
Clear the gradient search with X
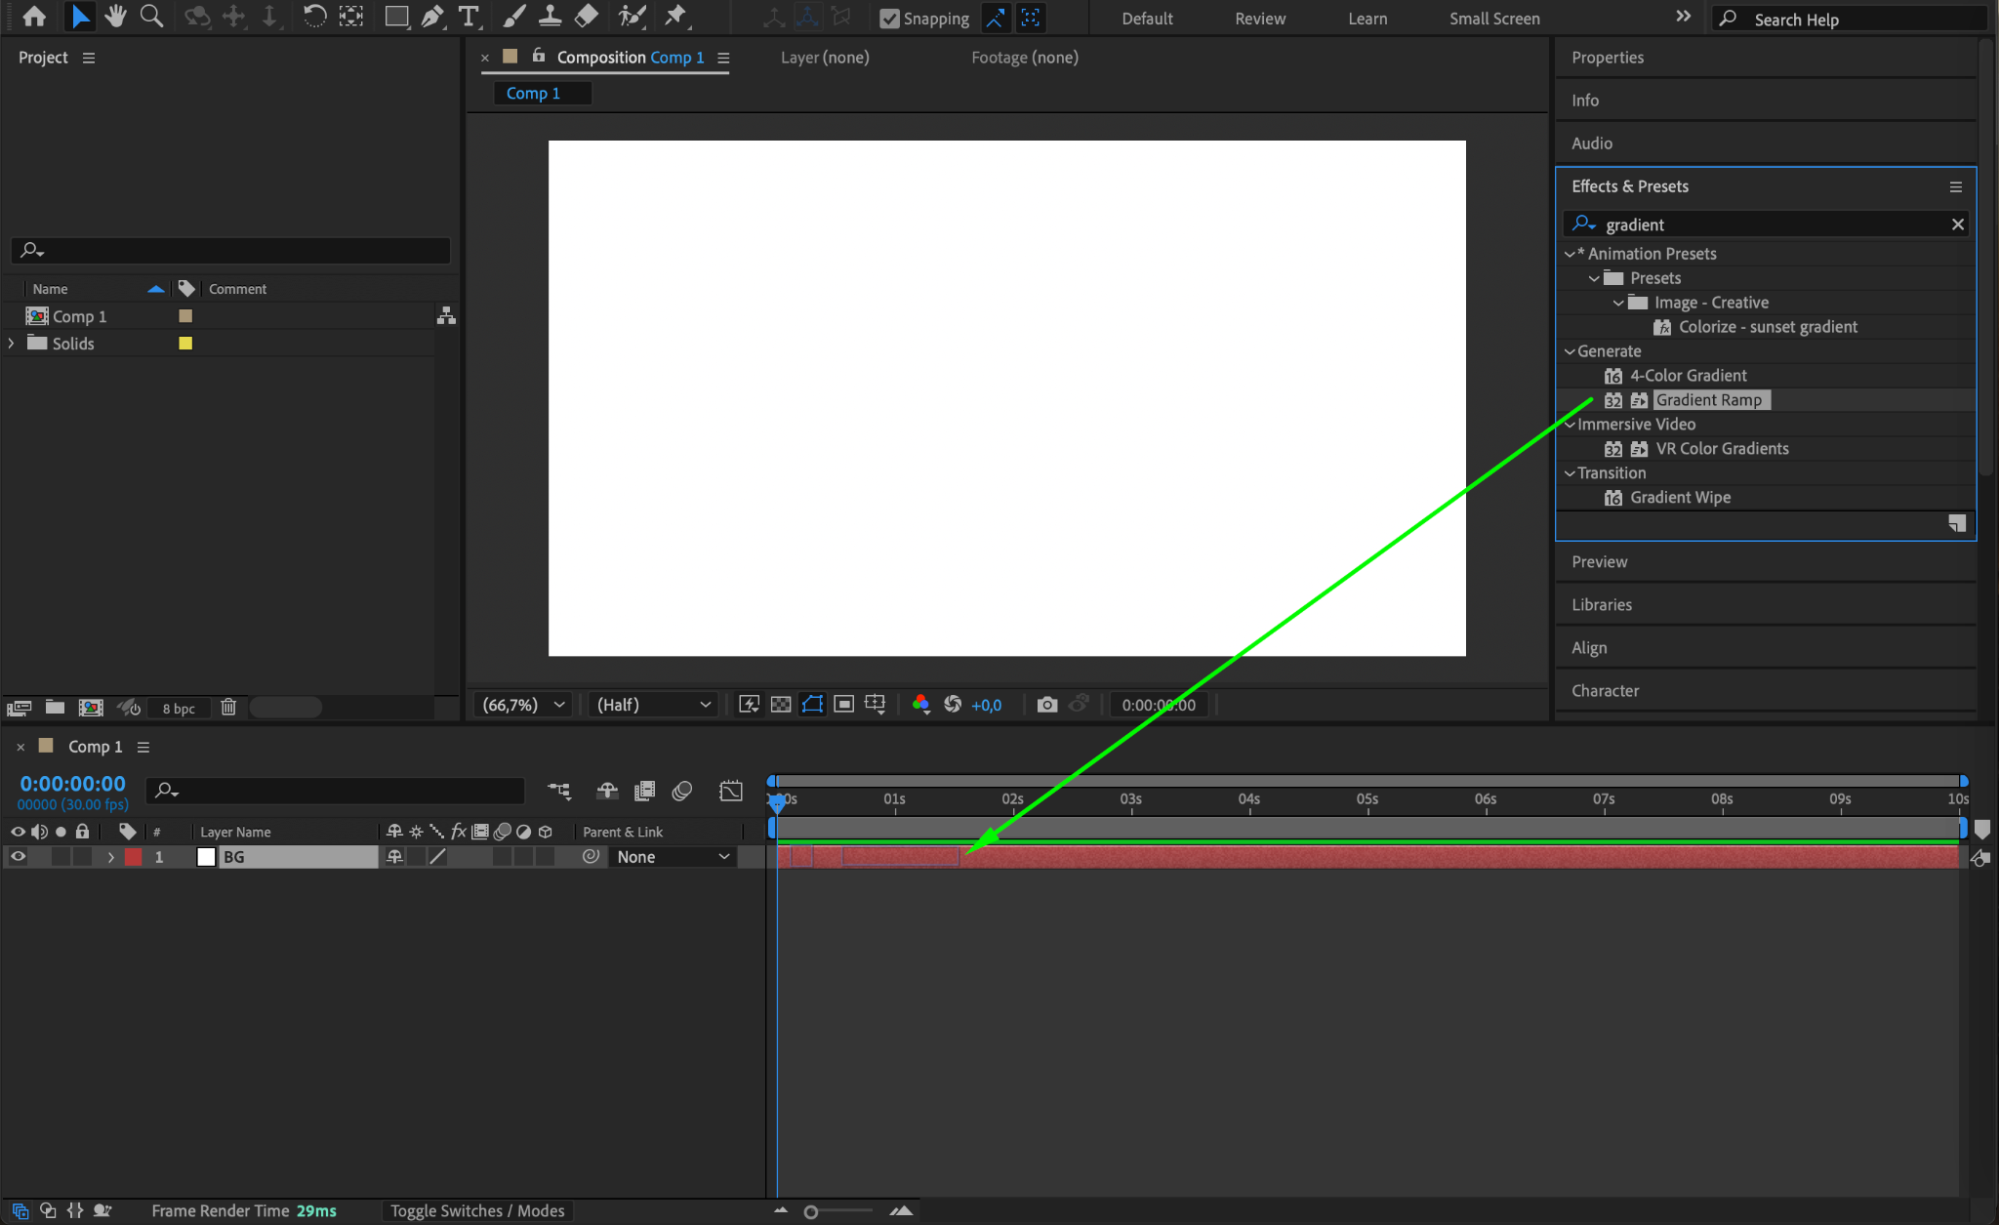[x=1957, y=224]
